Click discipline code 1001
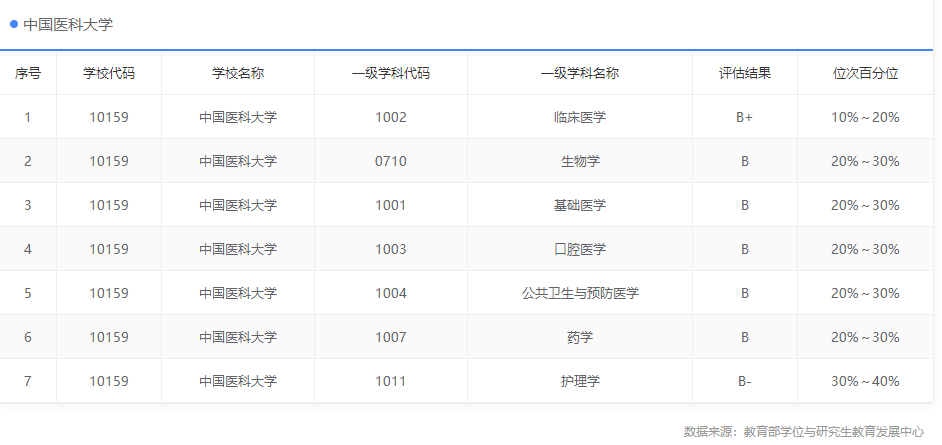The width and height of the screenshot is (942, 445). tap(391, 205)
